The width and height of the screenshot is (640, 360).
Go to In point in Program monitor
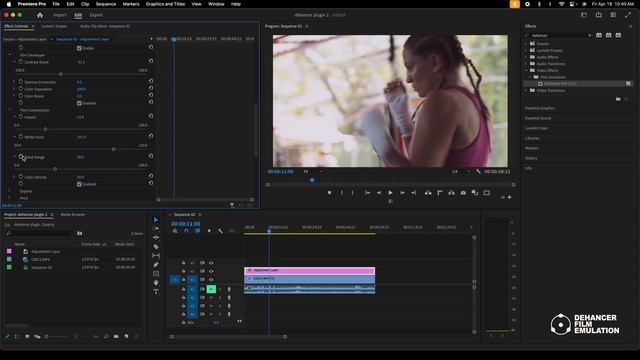click(368, 193)
